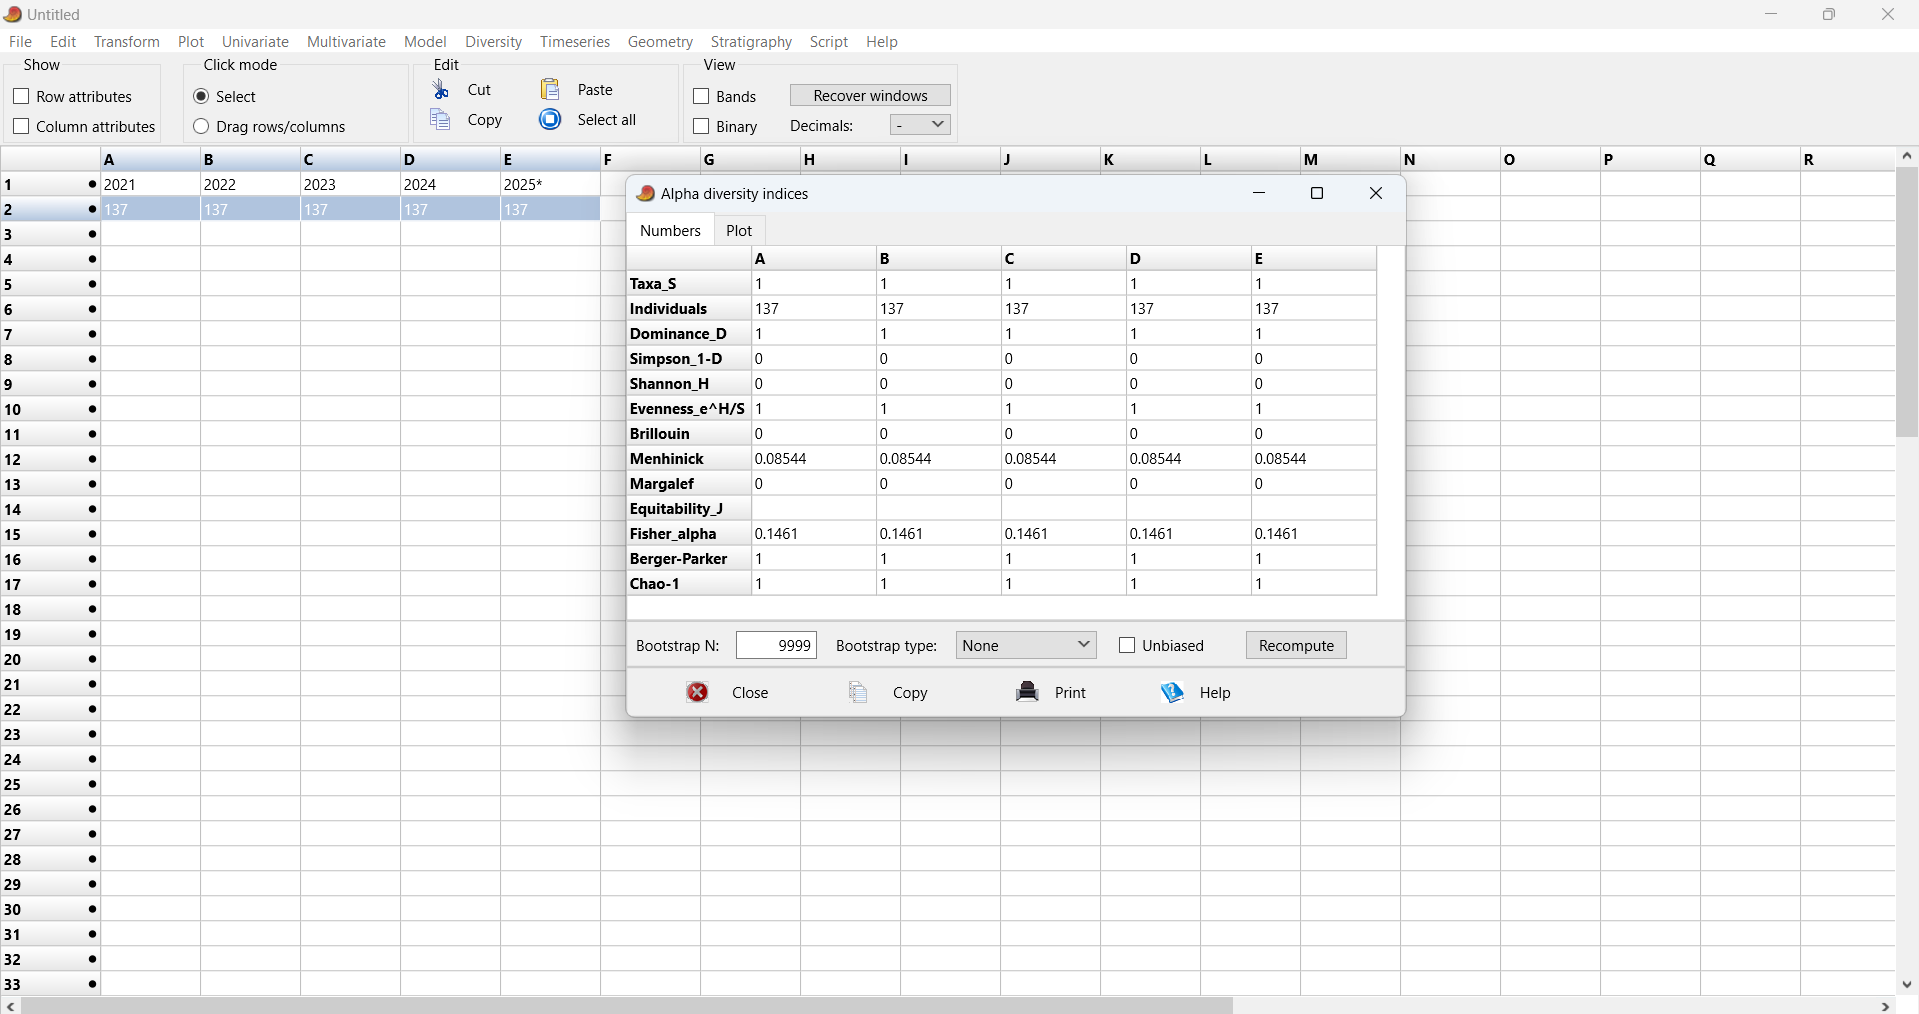Enable Row attributes checkbox
Image resolution: width=1919 pixels, height=1014 pixels.
tap(21, 97)
